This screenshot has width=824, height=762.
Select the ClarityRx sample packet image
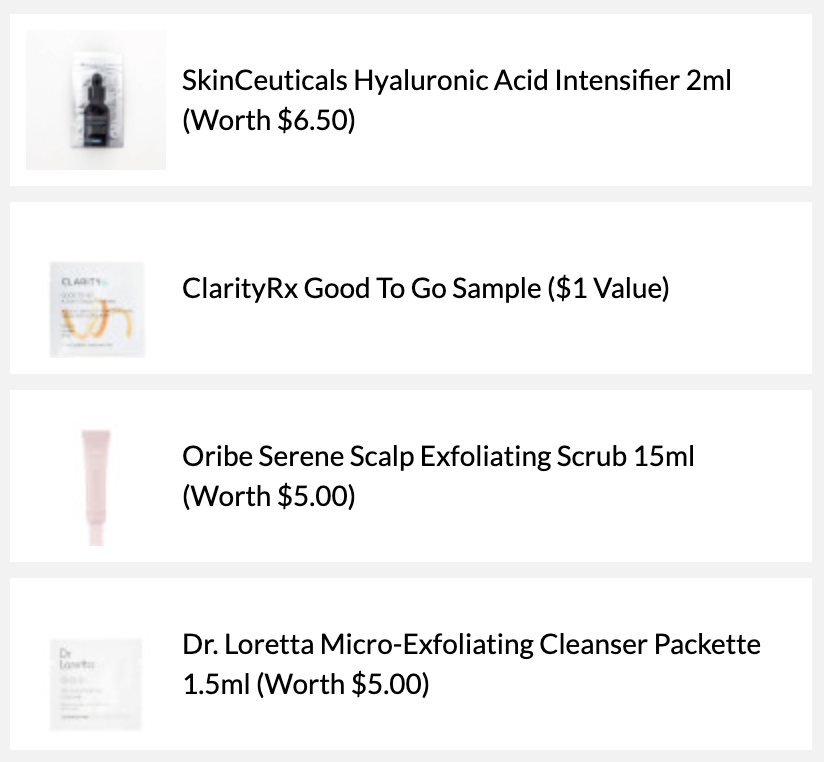click(97, 310)
